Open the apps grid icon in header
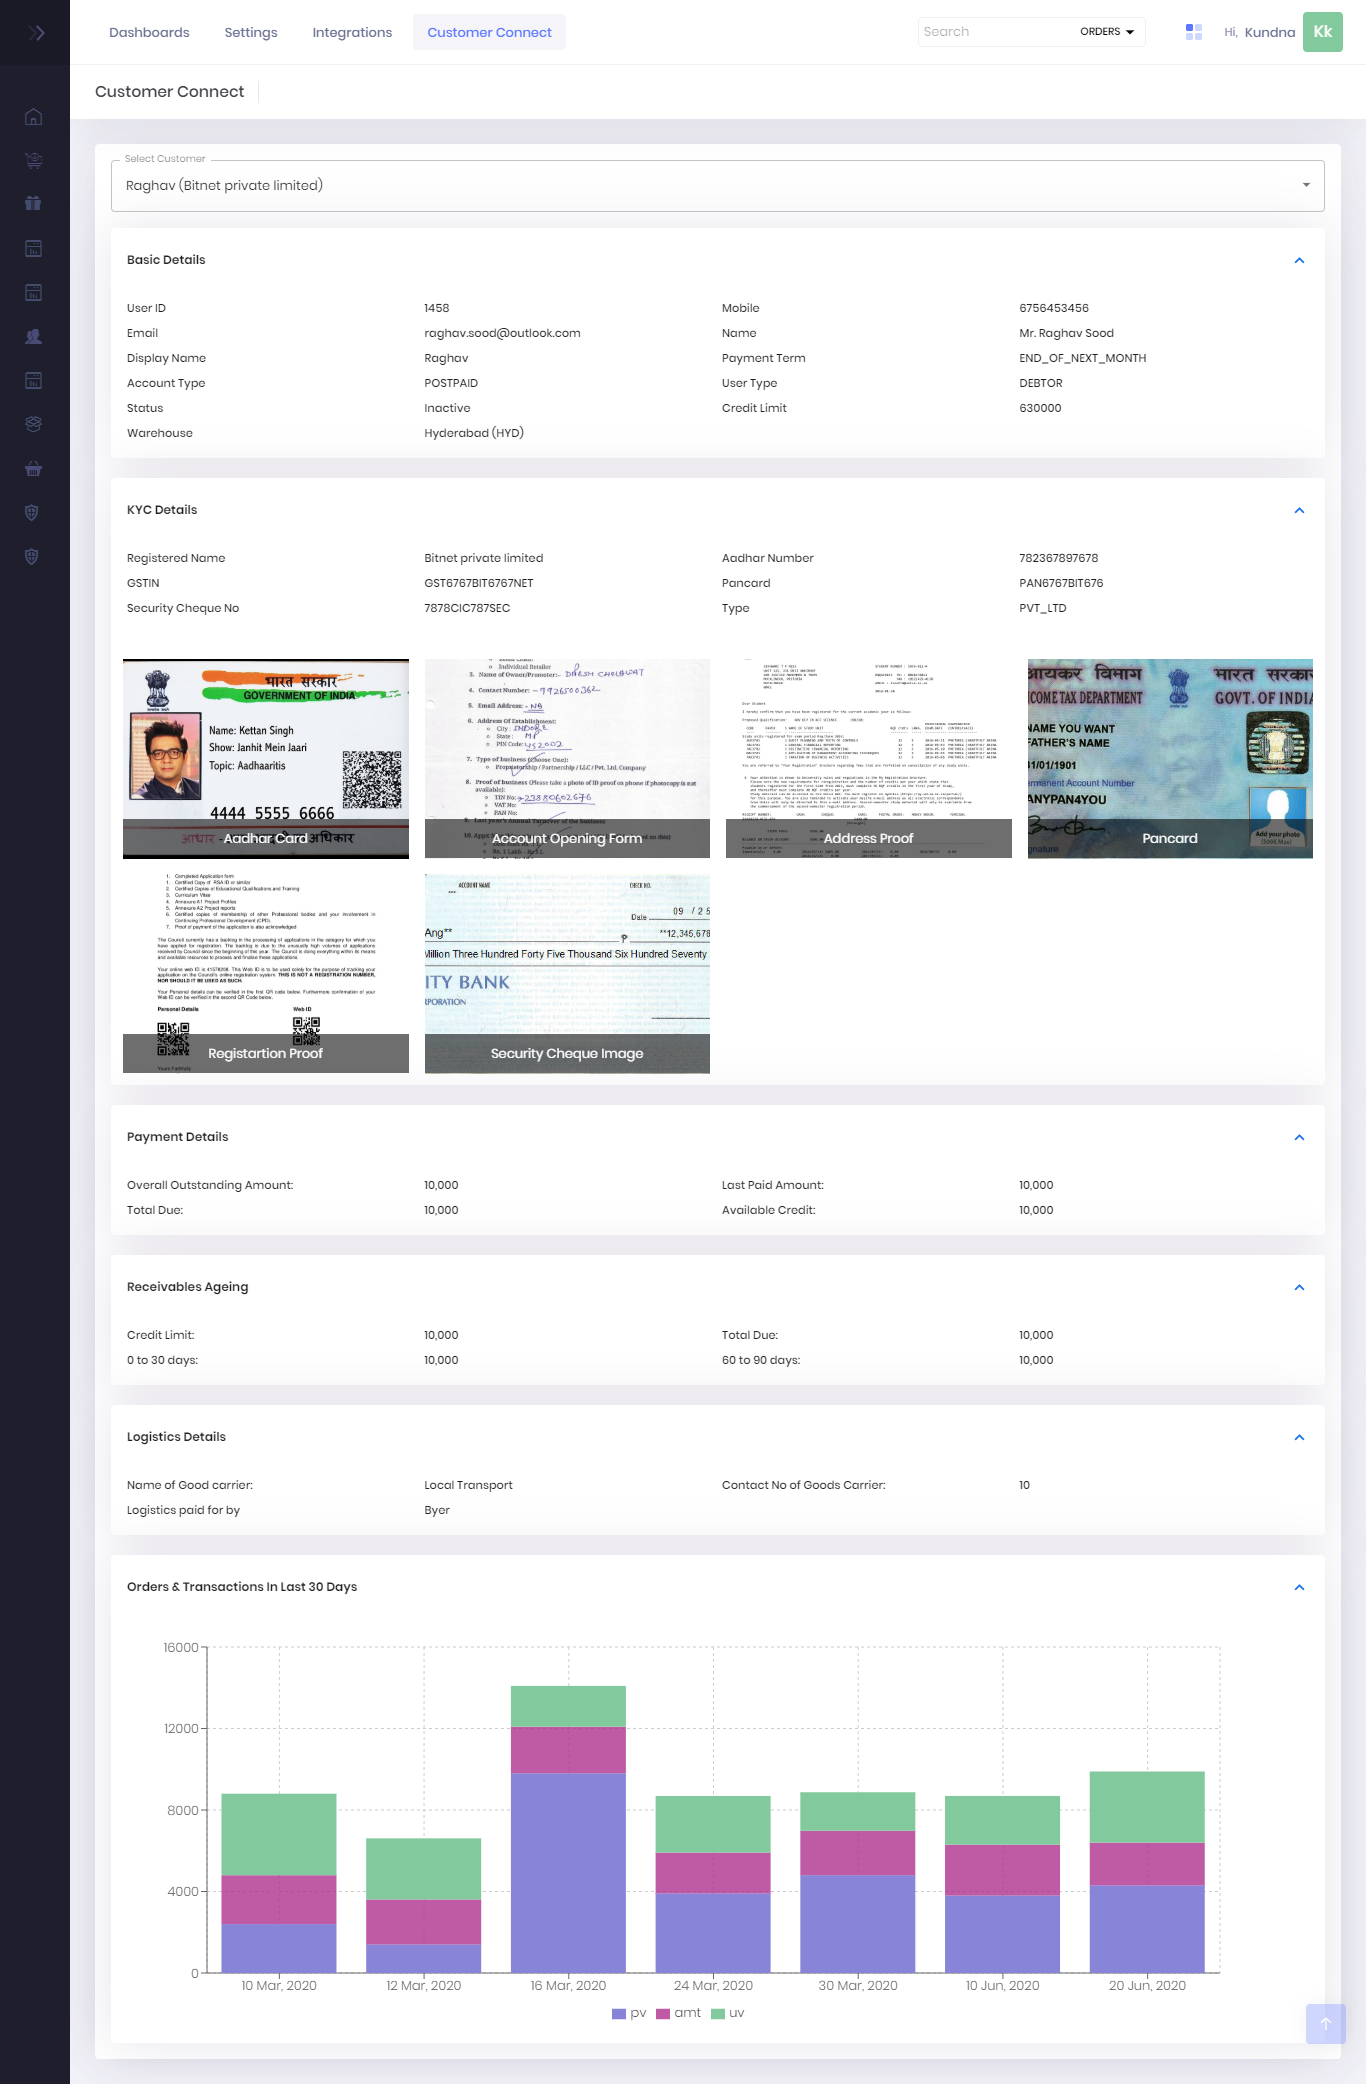1366x2084 pixels. pyautogui.click(x=1193, y=32)
